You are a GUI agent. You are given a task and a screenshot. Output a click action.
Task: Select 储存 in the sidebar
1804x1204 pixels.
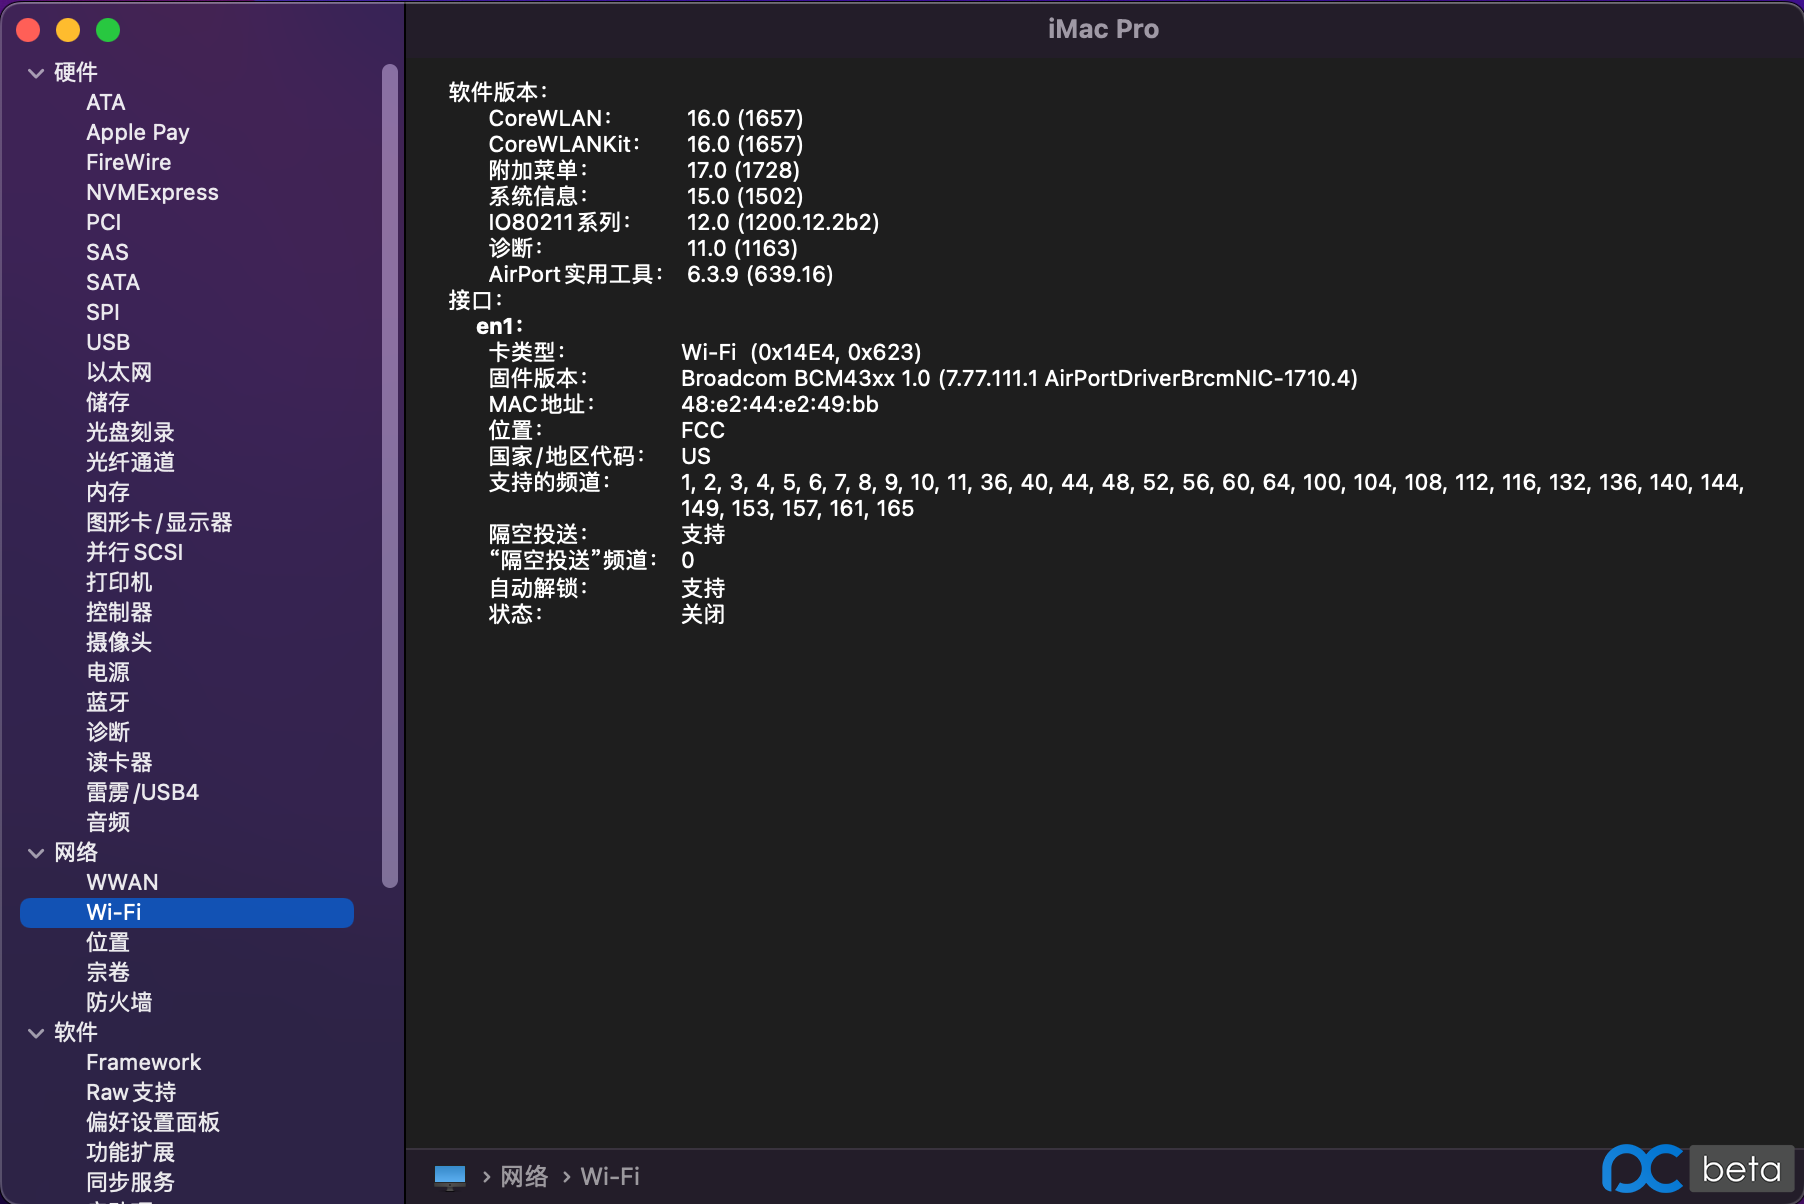[108, 402]
